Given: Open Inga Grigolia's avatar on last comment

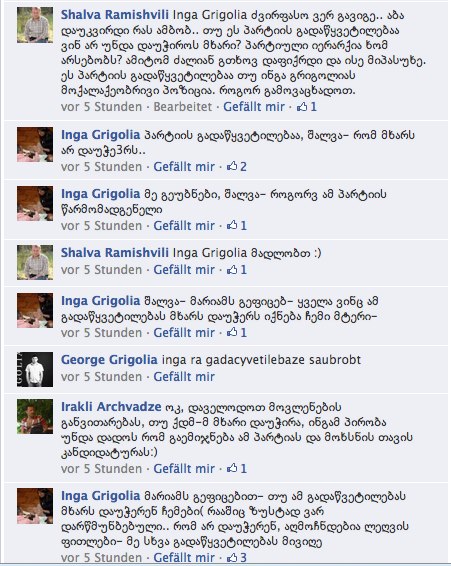Looking at the screenshot, I should click(35, 506).
